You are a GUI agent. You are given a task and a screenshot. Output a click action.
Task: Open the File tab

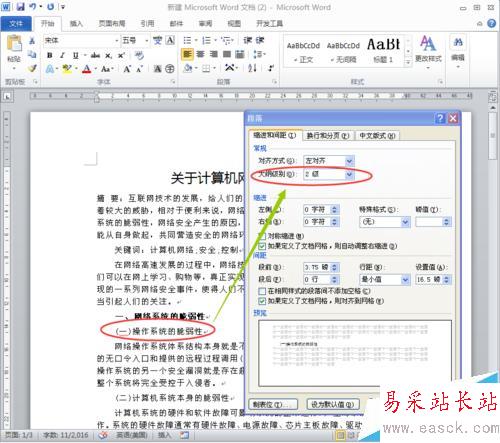point(16,23)
